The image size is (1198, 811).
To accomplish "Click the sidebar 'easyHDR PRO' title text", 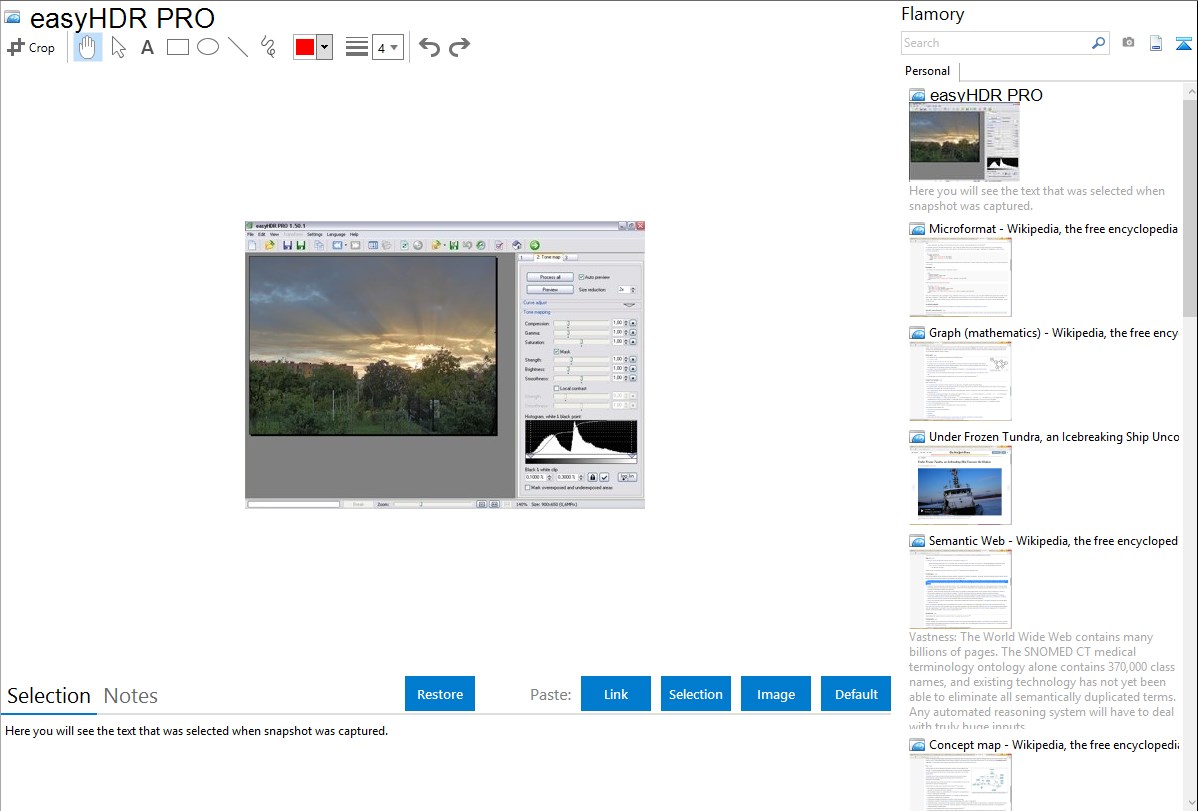I will pos(986,95).
